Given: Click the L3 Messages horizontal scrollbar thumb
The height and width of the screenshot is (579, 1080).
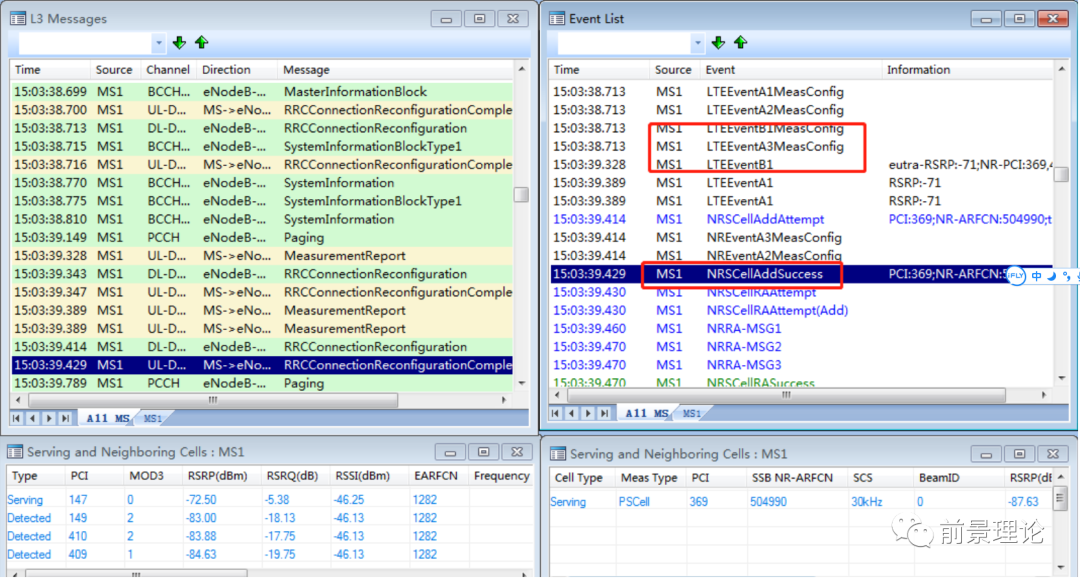Looking at the screenshot, I should pos(213,400).
